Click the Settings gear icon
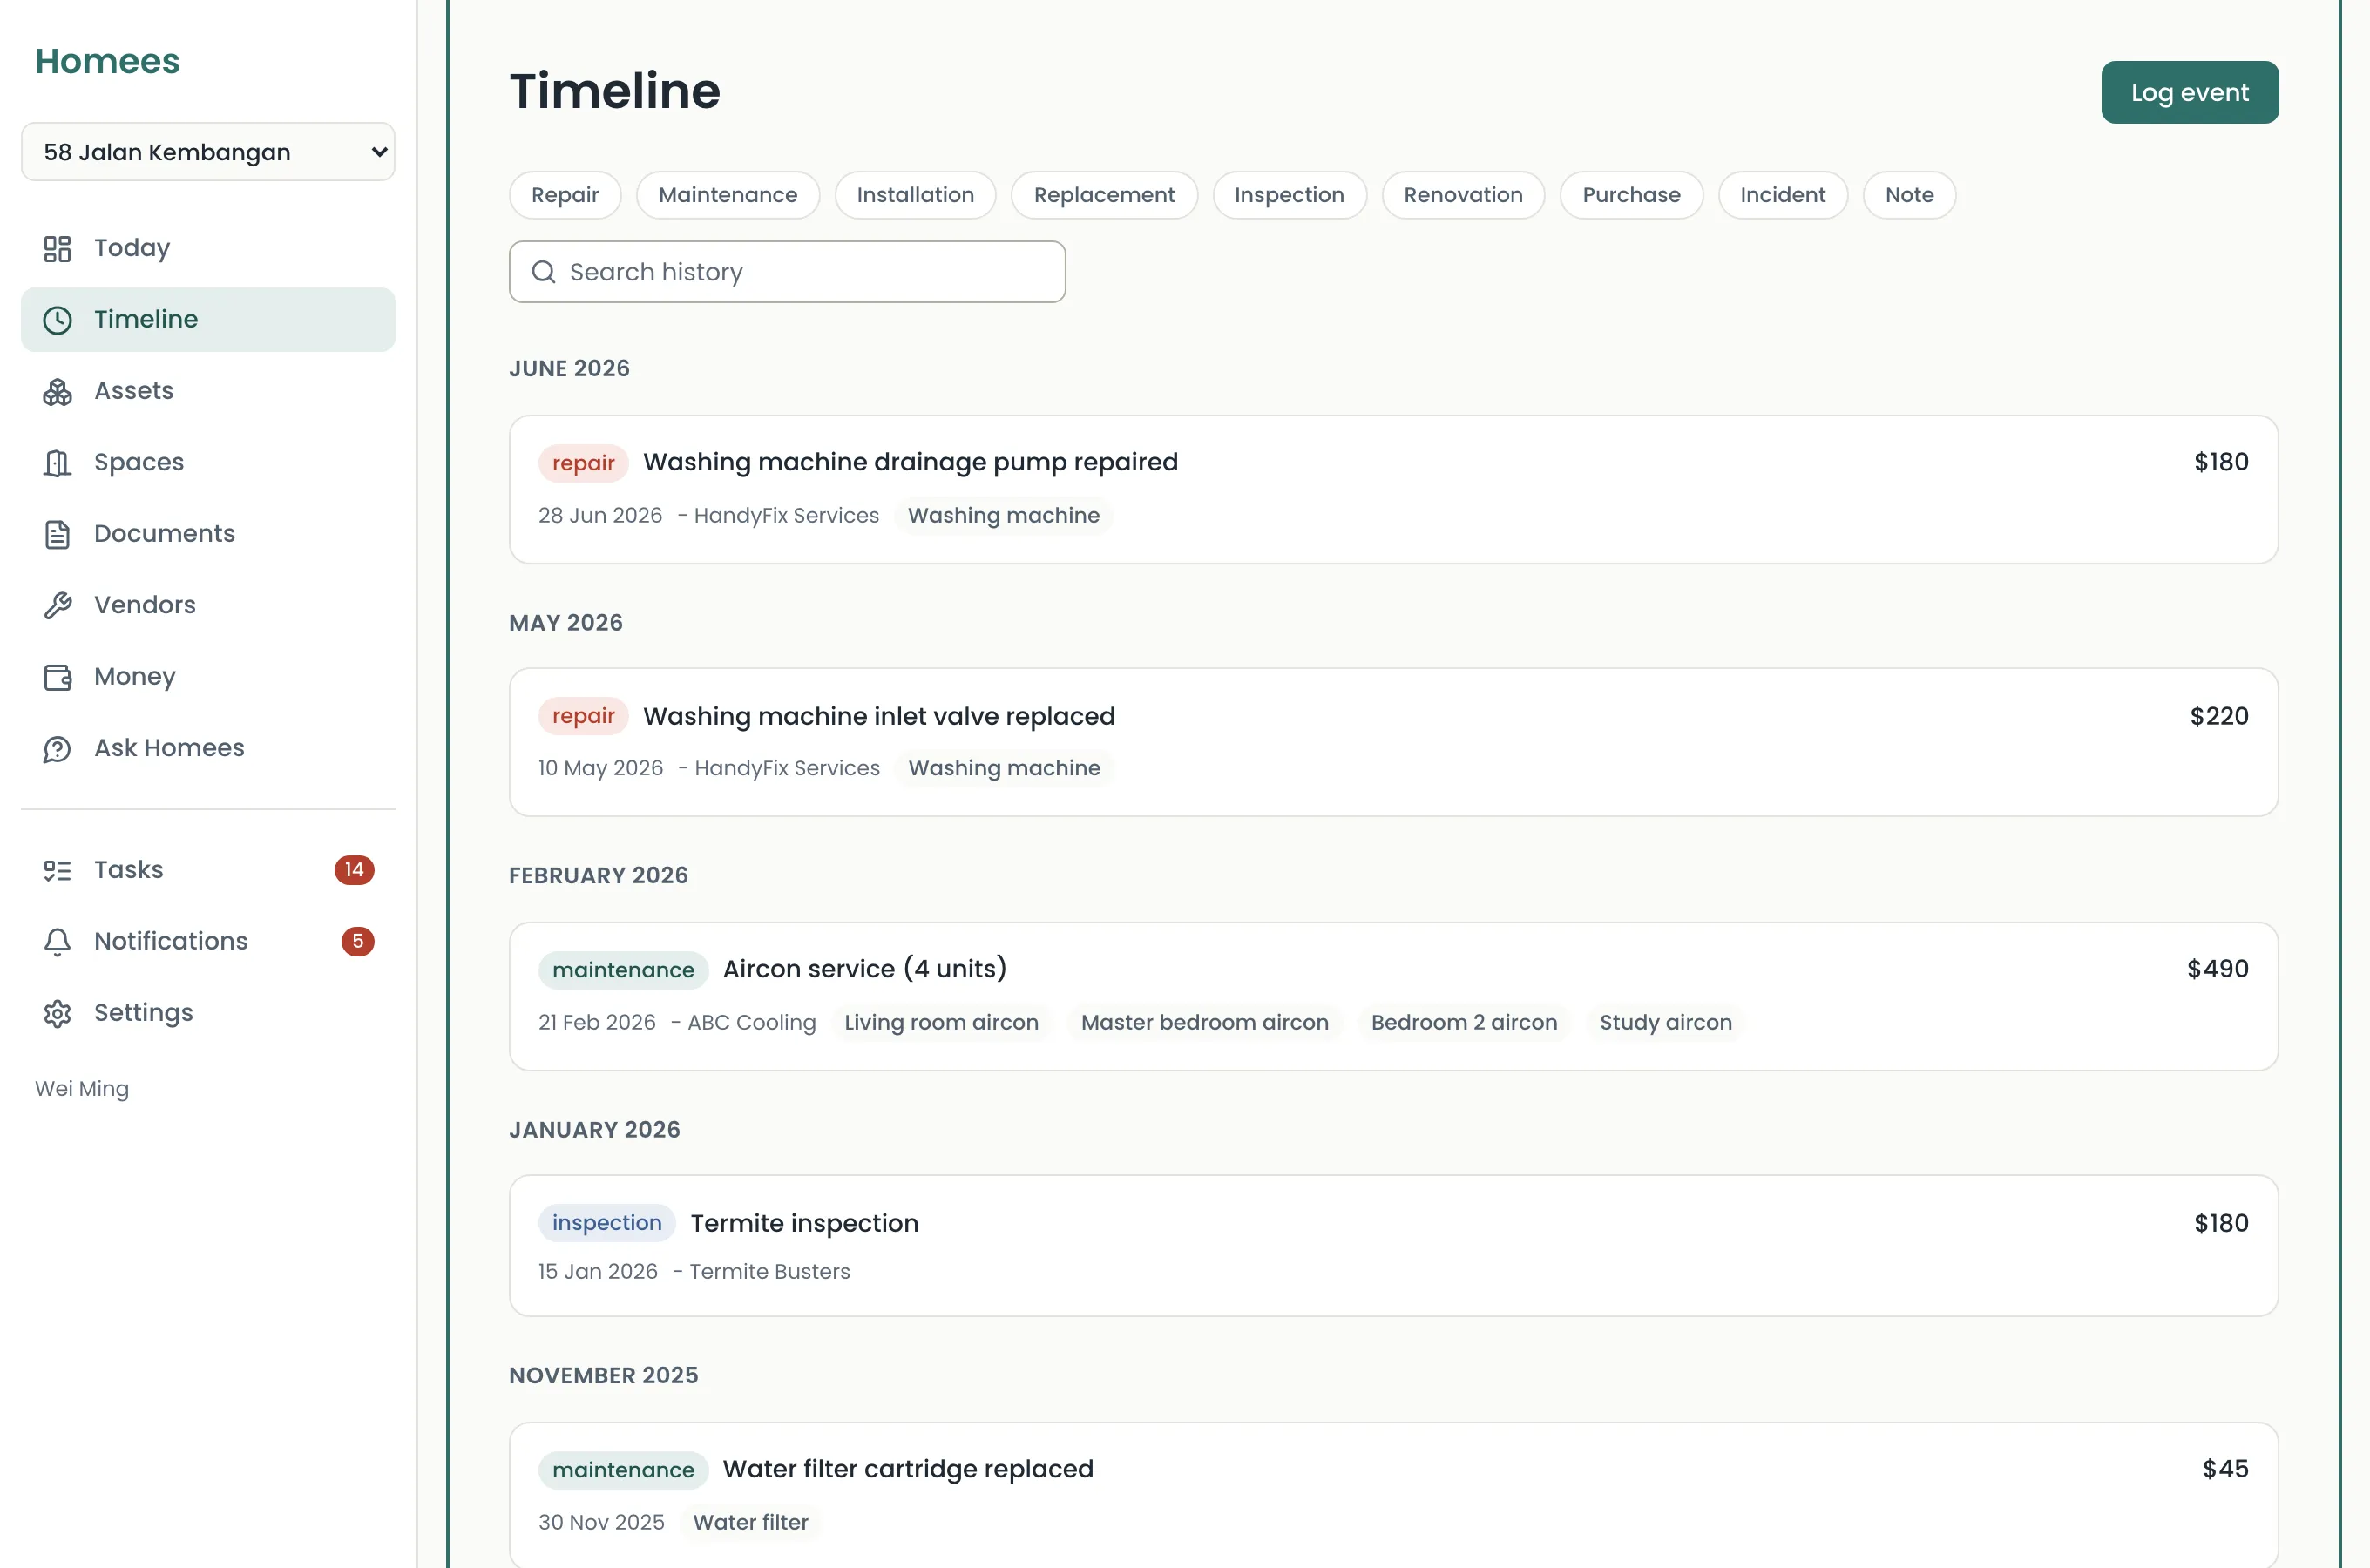2370x1568 pixels. pos(57,1013)
